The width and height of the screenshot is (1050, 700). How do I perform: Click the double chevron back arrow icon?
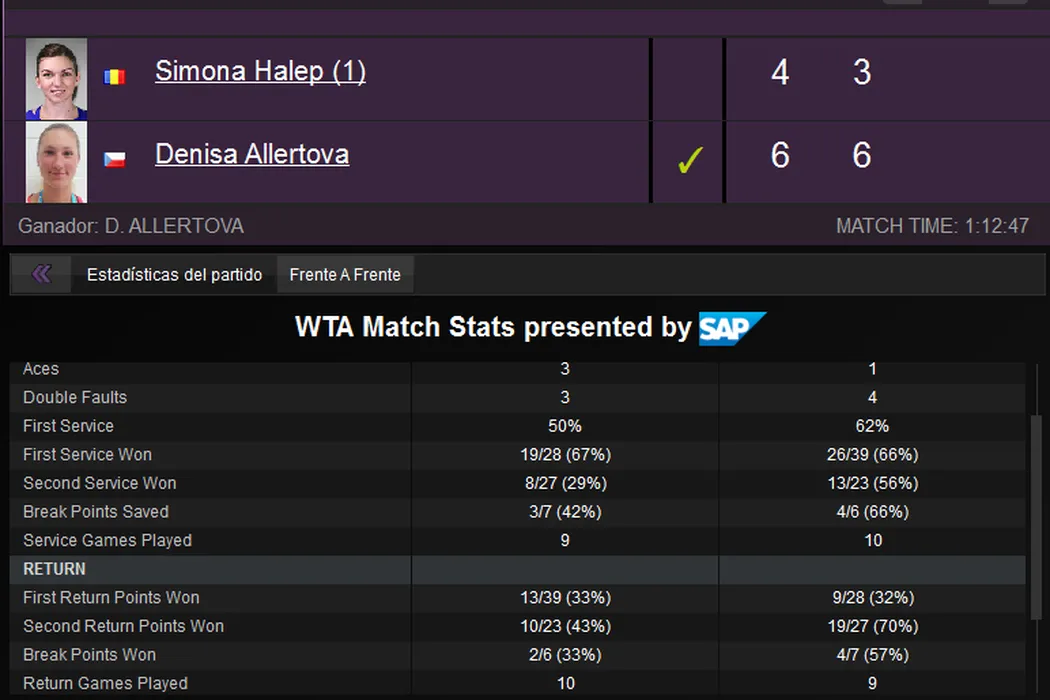pos(41,274)
